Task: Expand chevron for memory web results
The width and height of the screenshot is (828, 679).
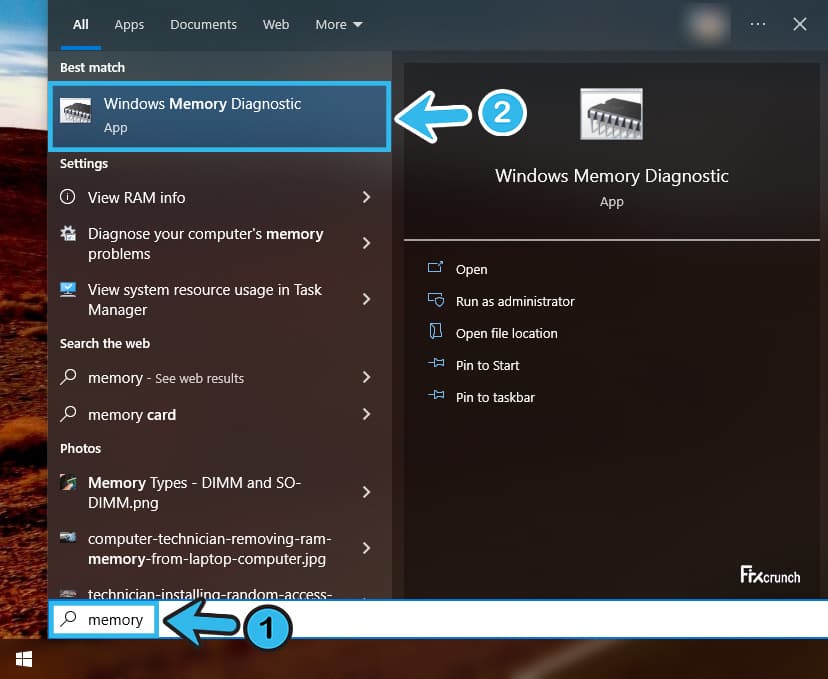Action: [366, 377]
